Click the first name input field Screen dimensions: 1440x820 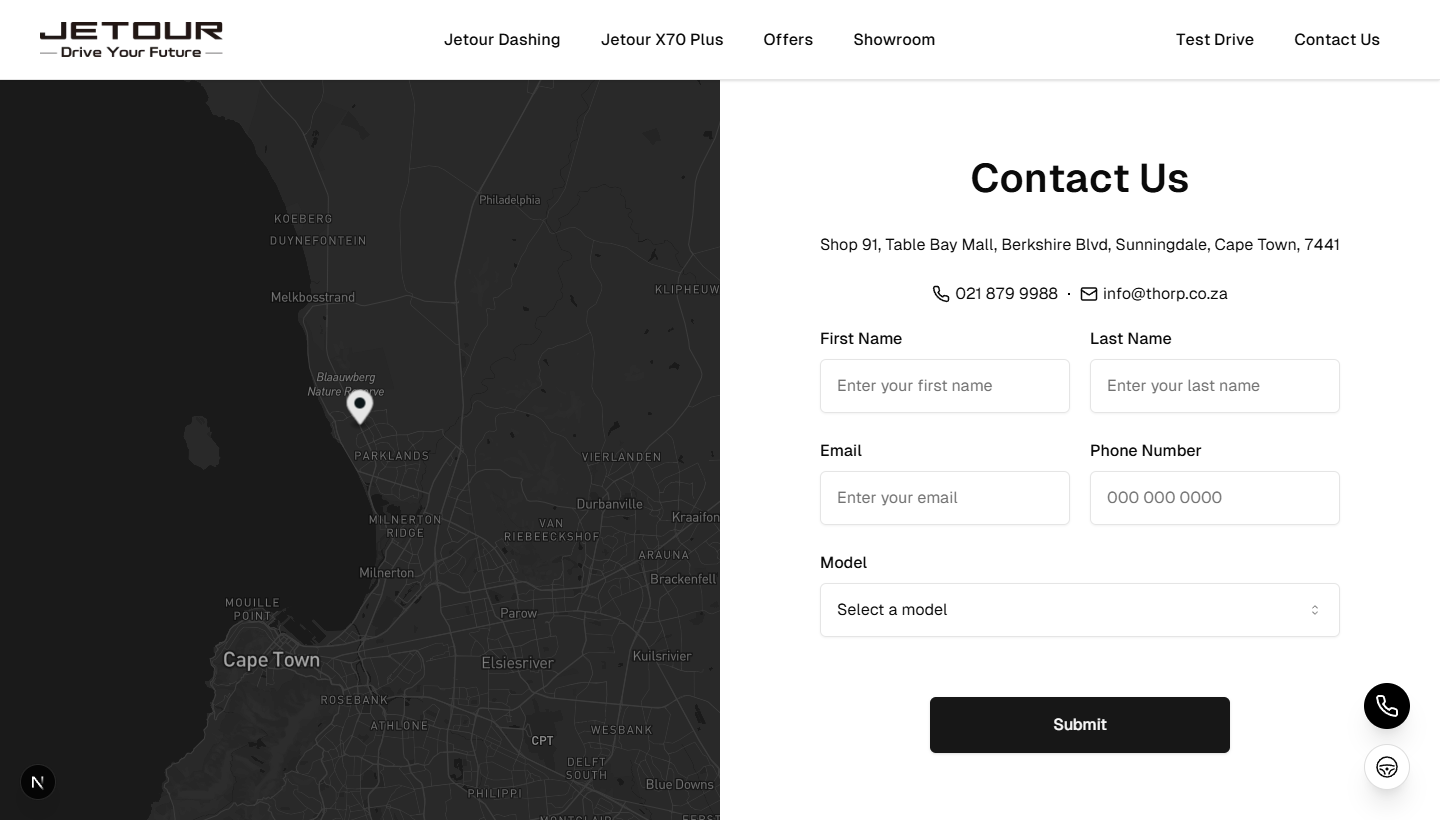[945, 386]
